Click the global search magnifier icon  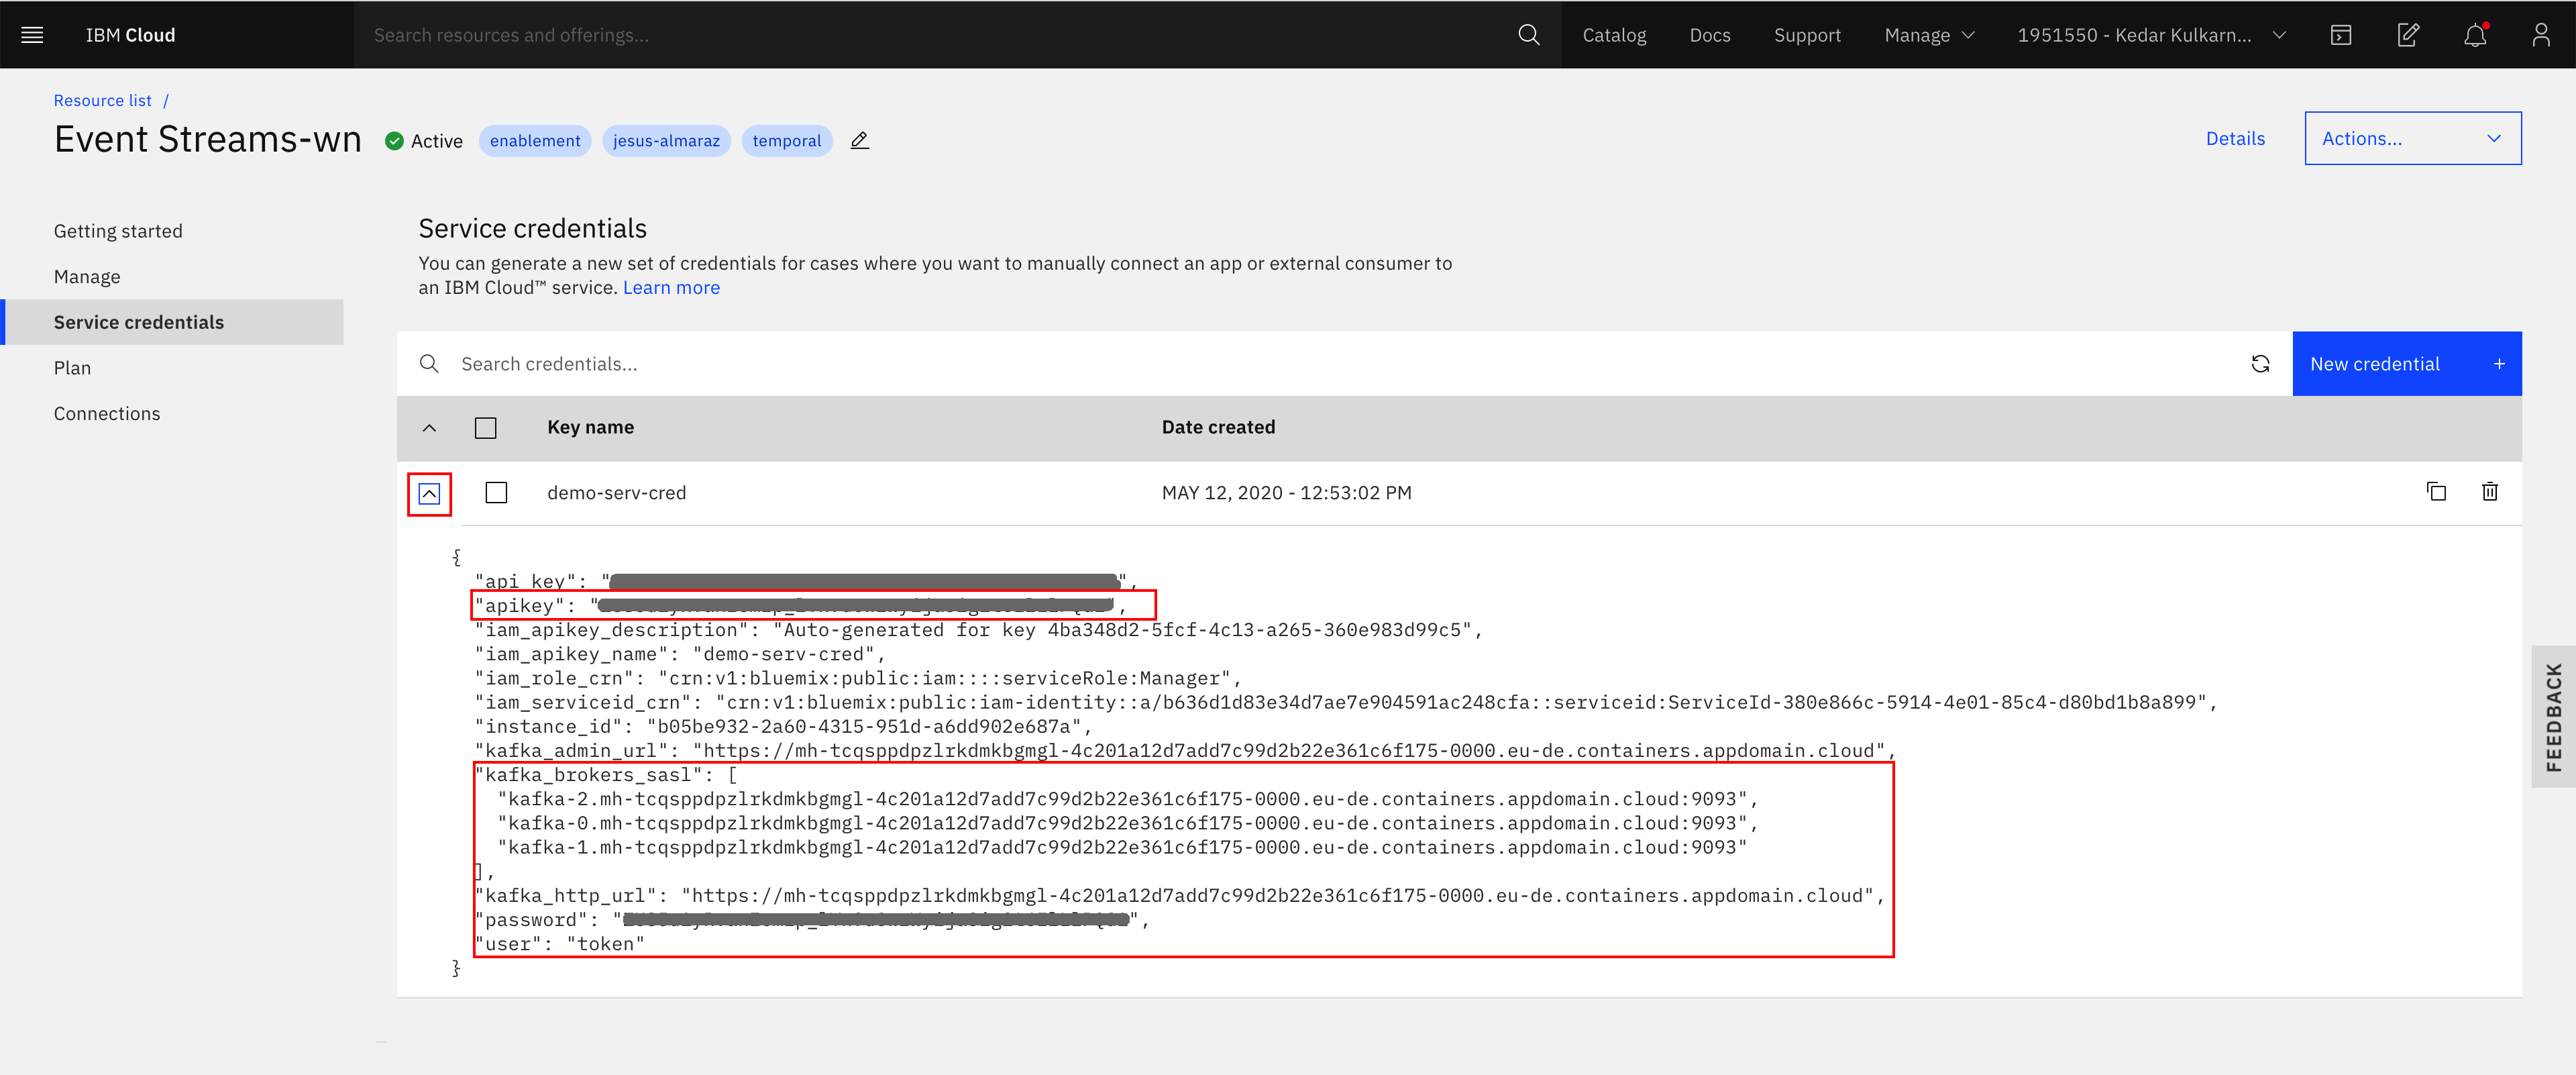click(x=1528, y=35)
